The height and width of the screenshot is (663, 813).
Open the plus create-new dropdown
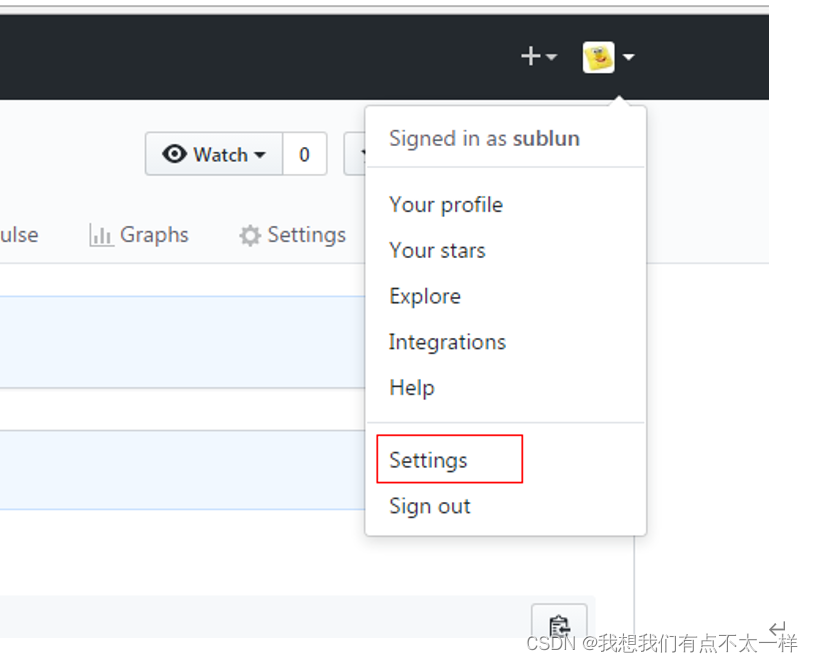[x=539, y=56]
